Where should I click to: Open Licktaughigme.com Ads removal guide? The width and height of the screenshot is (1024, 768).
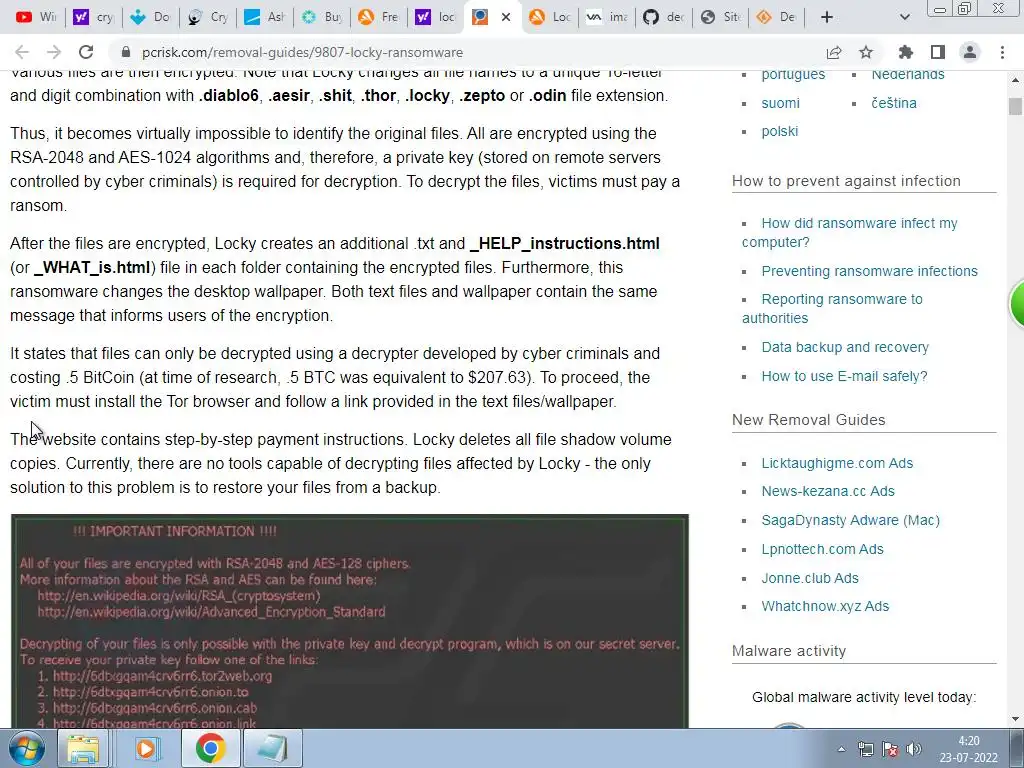tap(837, 463)
